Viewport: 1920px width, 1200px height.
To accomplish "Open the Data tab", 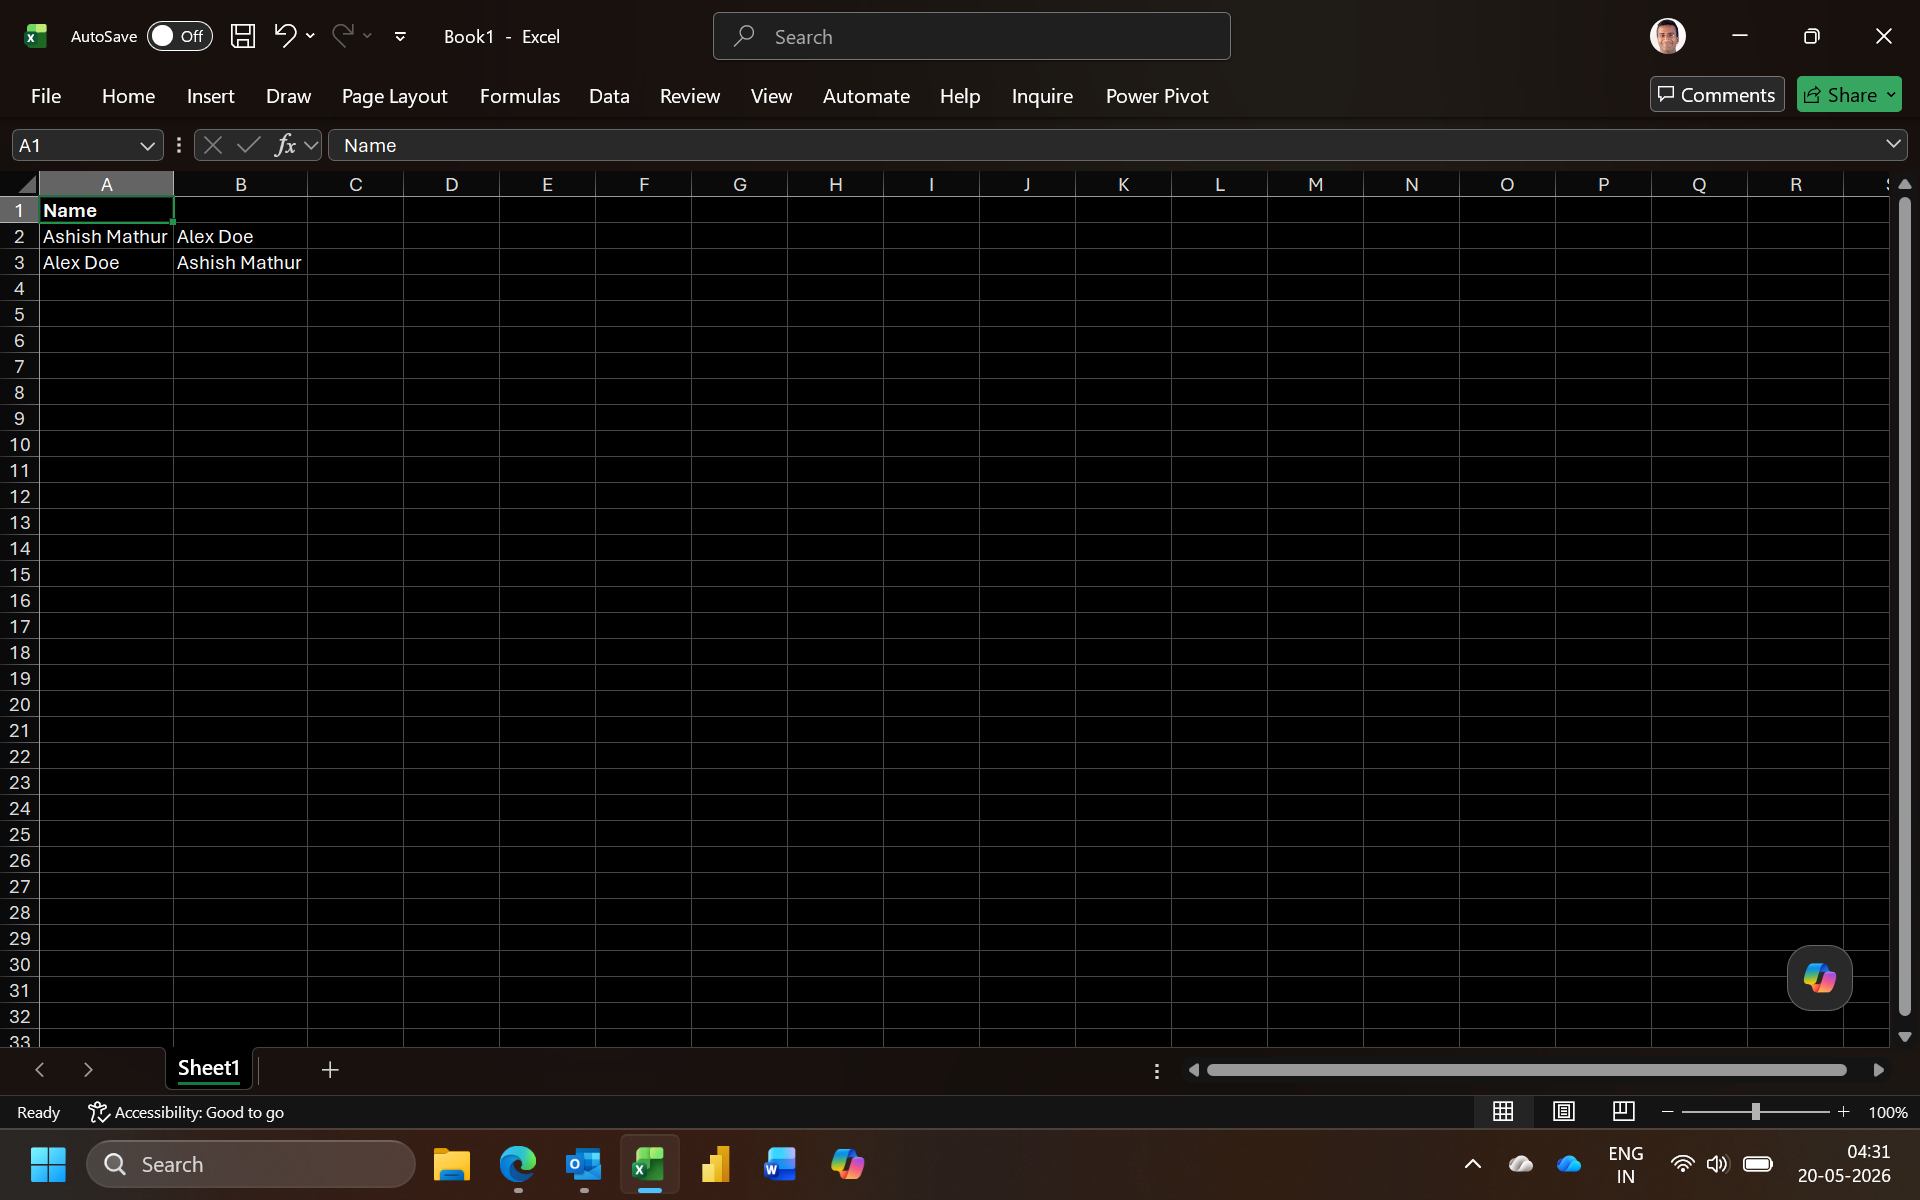I will coord(609,96).
